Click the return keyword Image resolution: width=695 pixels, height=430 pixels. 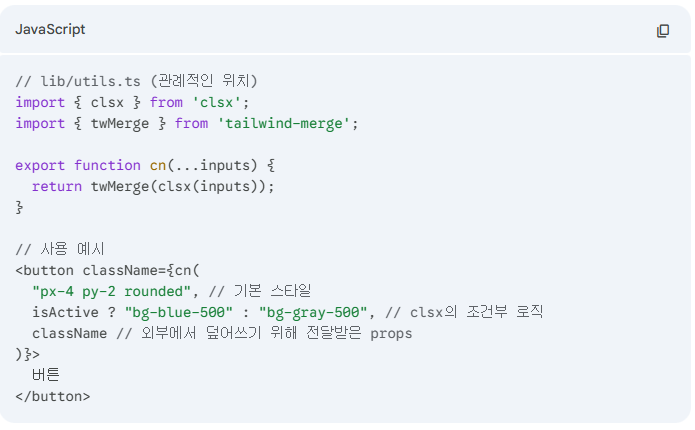56,186
